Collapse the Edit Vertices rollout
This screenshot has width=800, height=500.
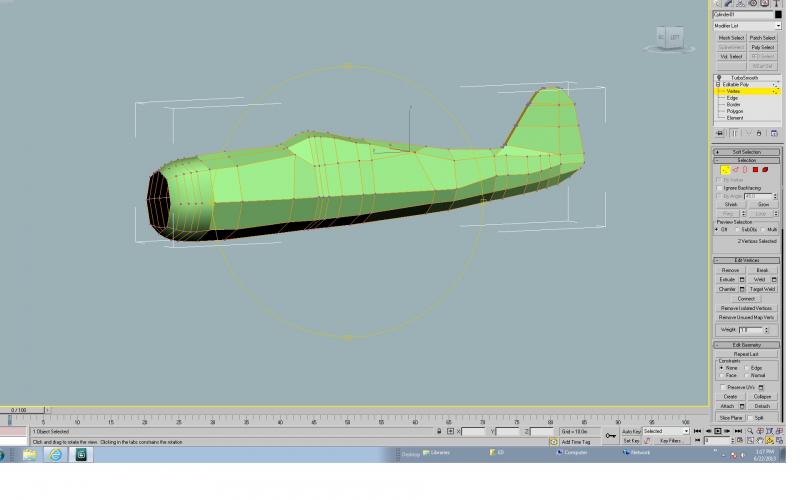point(746,261)
